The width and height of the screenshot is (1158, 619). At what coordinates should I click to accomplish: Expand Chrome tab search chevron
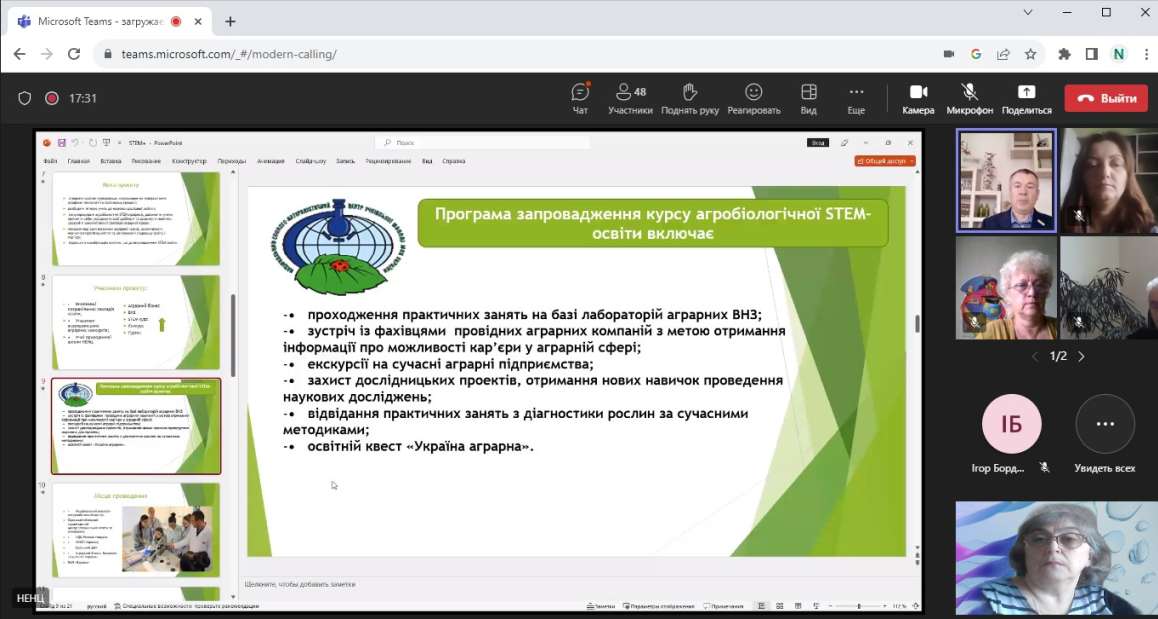(1027, 13)
